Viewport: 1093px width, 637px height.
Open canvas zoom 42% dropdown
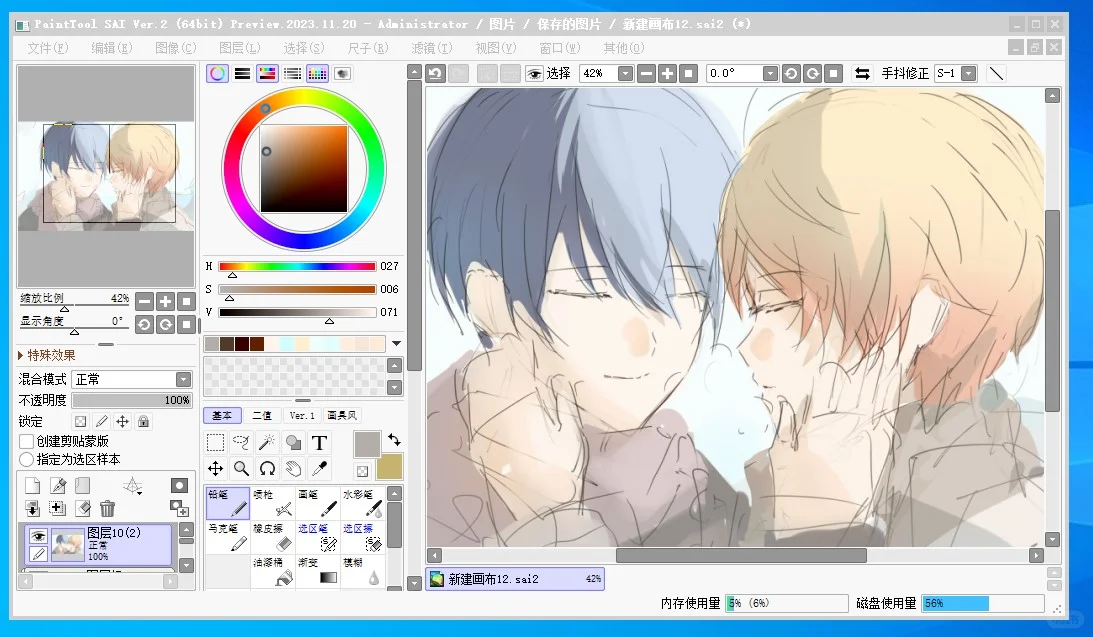coord(625,73)
